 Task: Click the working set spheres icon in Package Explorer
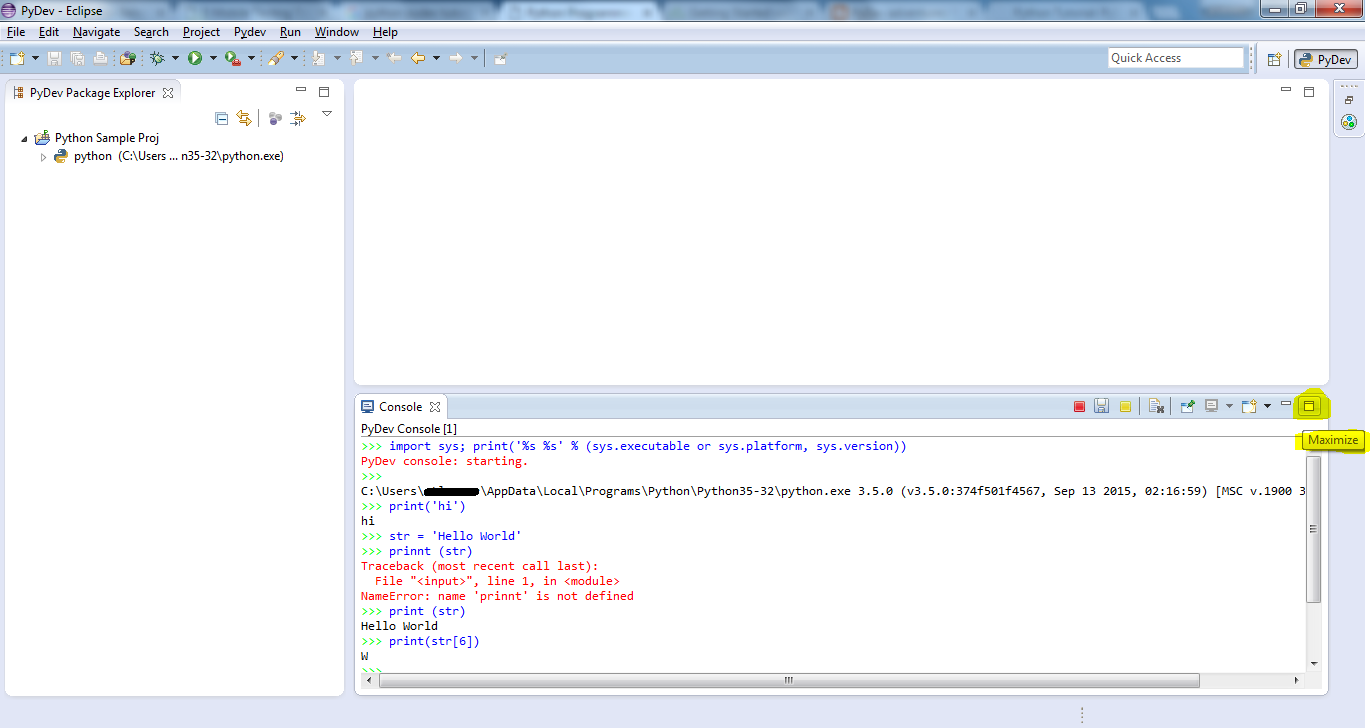coord(275,119)
